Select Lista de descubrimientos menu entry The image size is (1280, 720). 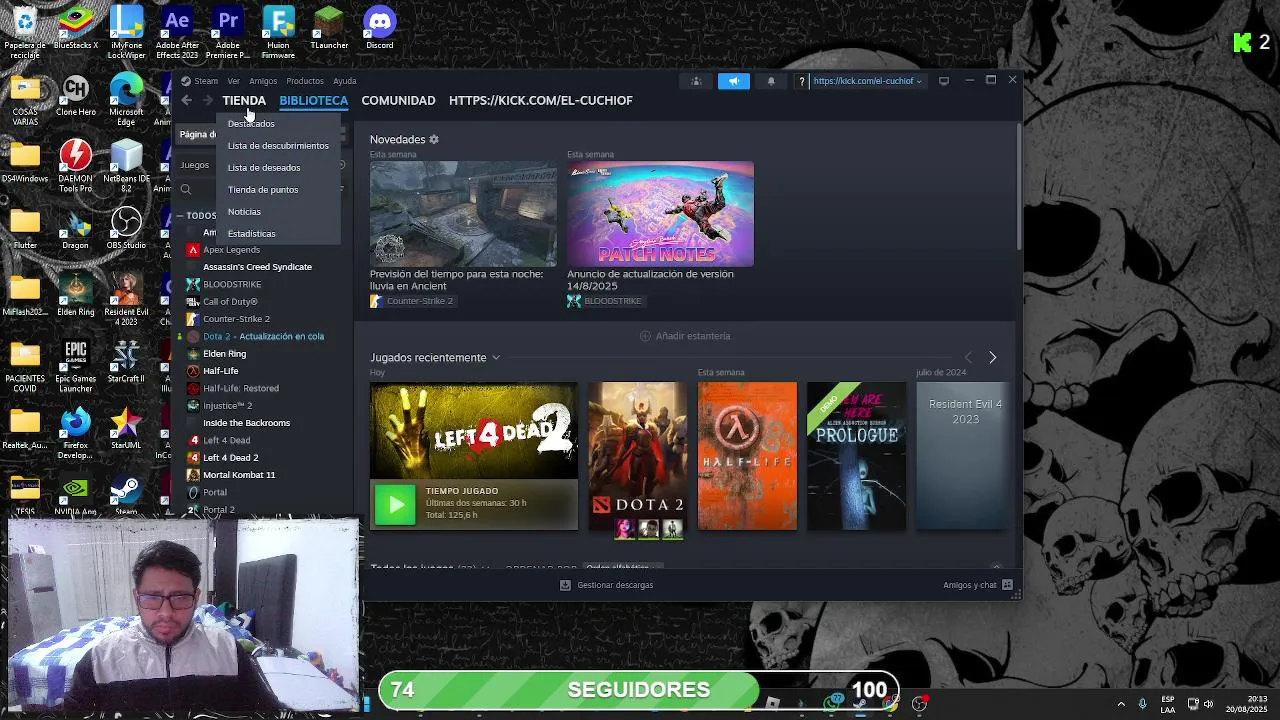tap(278, 146)
